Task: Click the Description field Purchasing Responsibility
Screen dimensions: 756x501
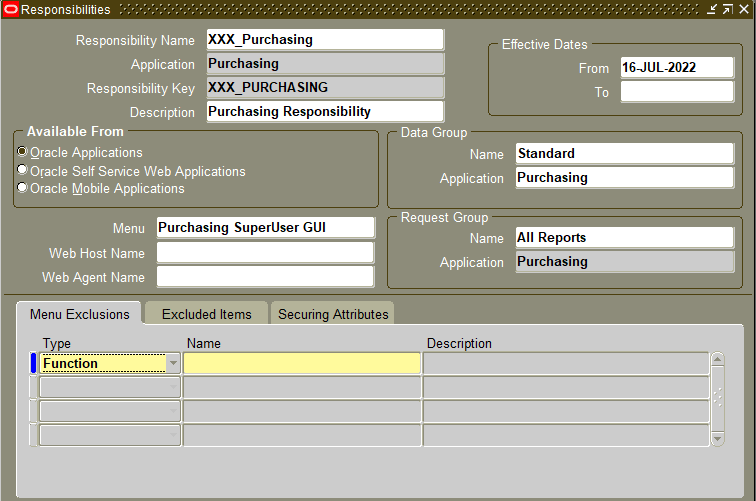Action: point(325,111)
